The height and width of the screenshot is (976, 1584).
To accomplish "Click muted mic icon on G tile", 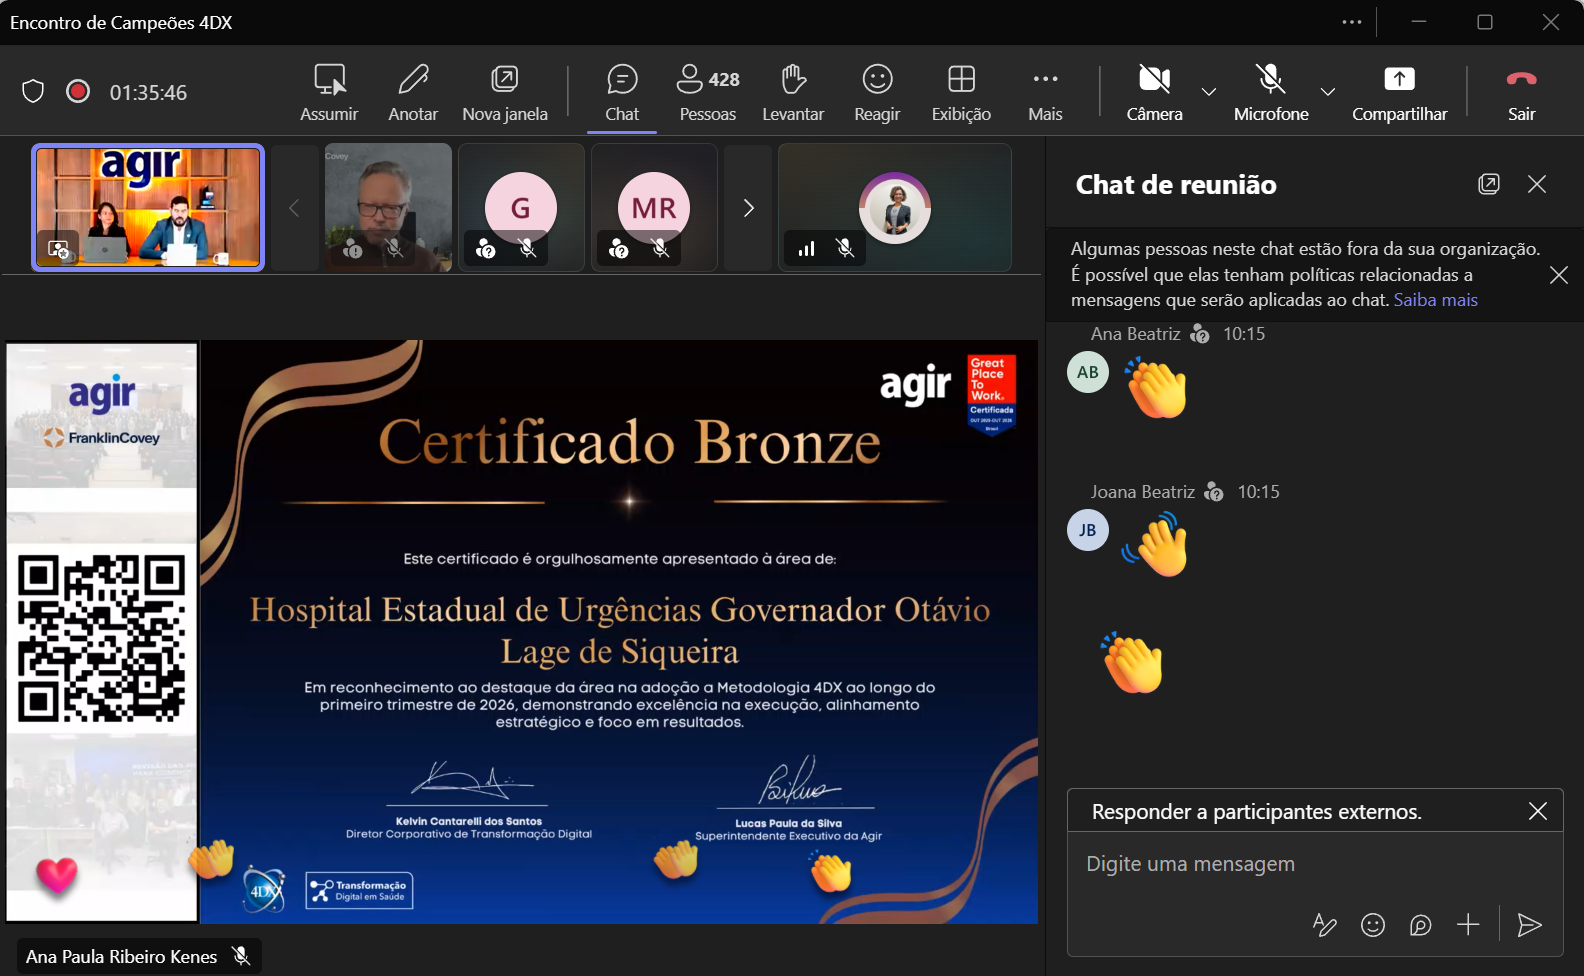I will 528,248.
